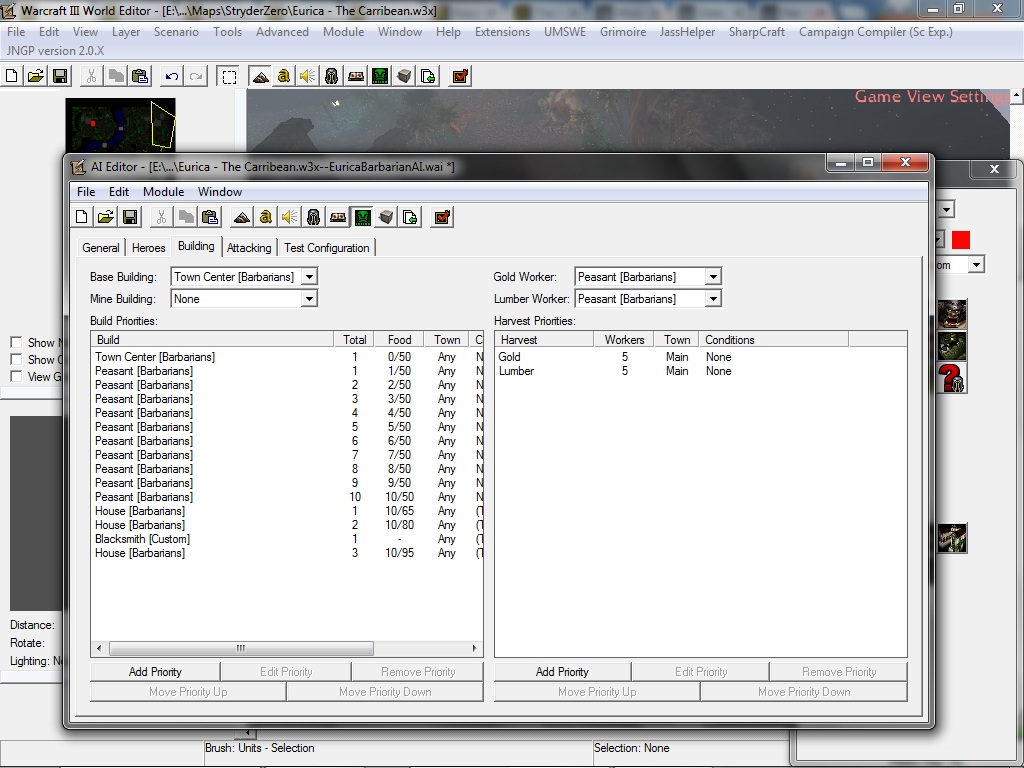
Task: Select the Blacksmith [Custom] build priority row
Action: (x=286, y=539)
